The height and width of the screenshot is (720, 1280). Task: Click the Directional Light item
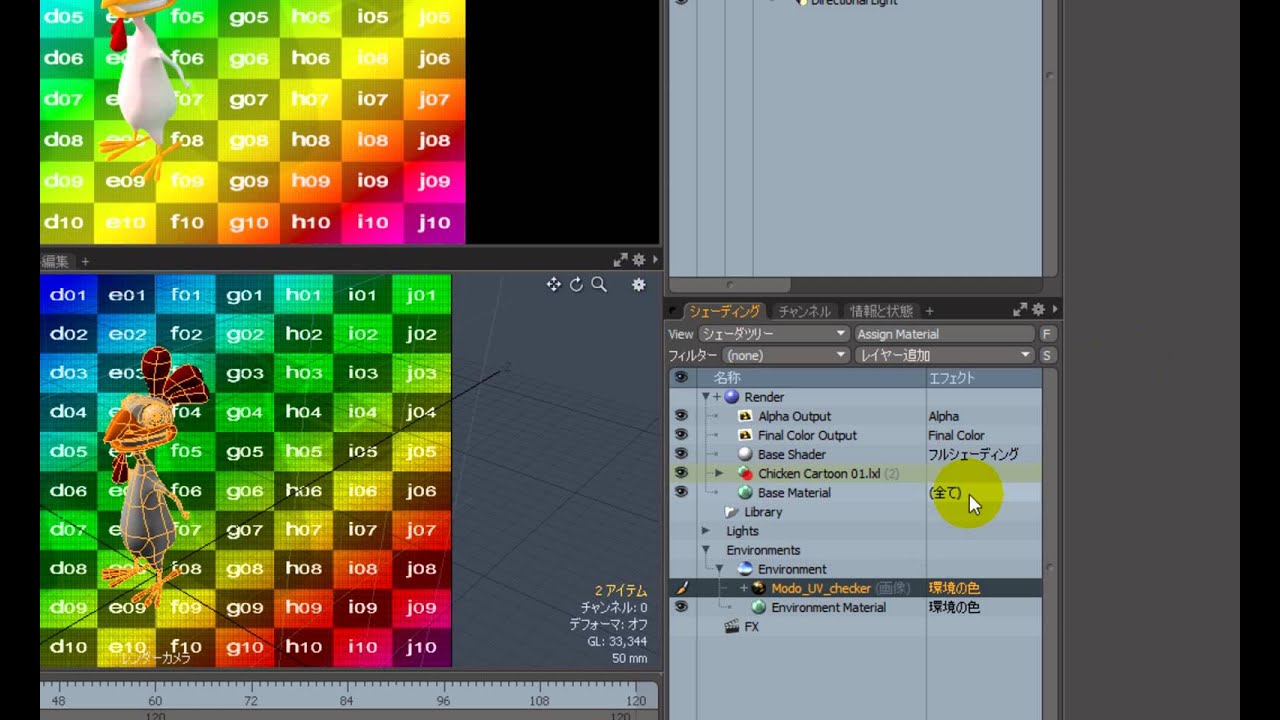pos(853,3)
